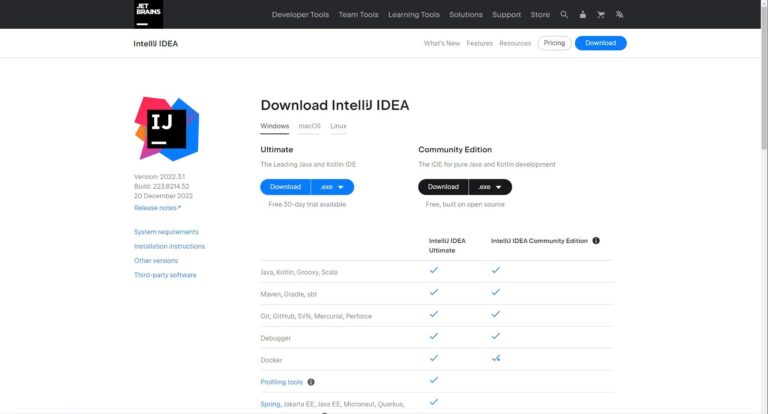Click info icon next to Profiling tools
This screenshot has height=414, width=768.
[x=311, y=382]
